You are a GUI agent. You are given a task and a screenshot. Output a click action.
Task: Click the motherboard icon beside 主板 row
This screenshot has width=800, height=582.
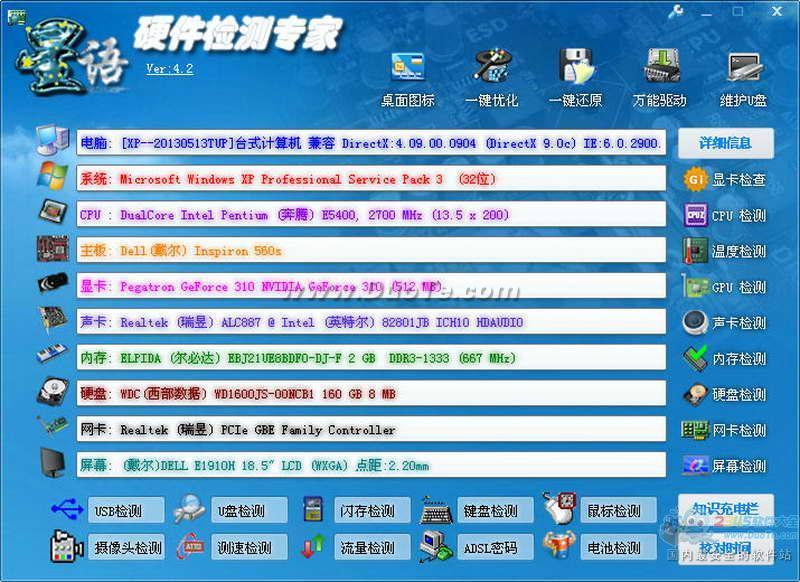pos(53,248)
